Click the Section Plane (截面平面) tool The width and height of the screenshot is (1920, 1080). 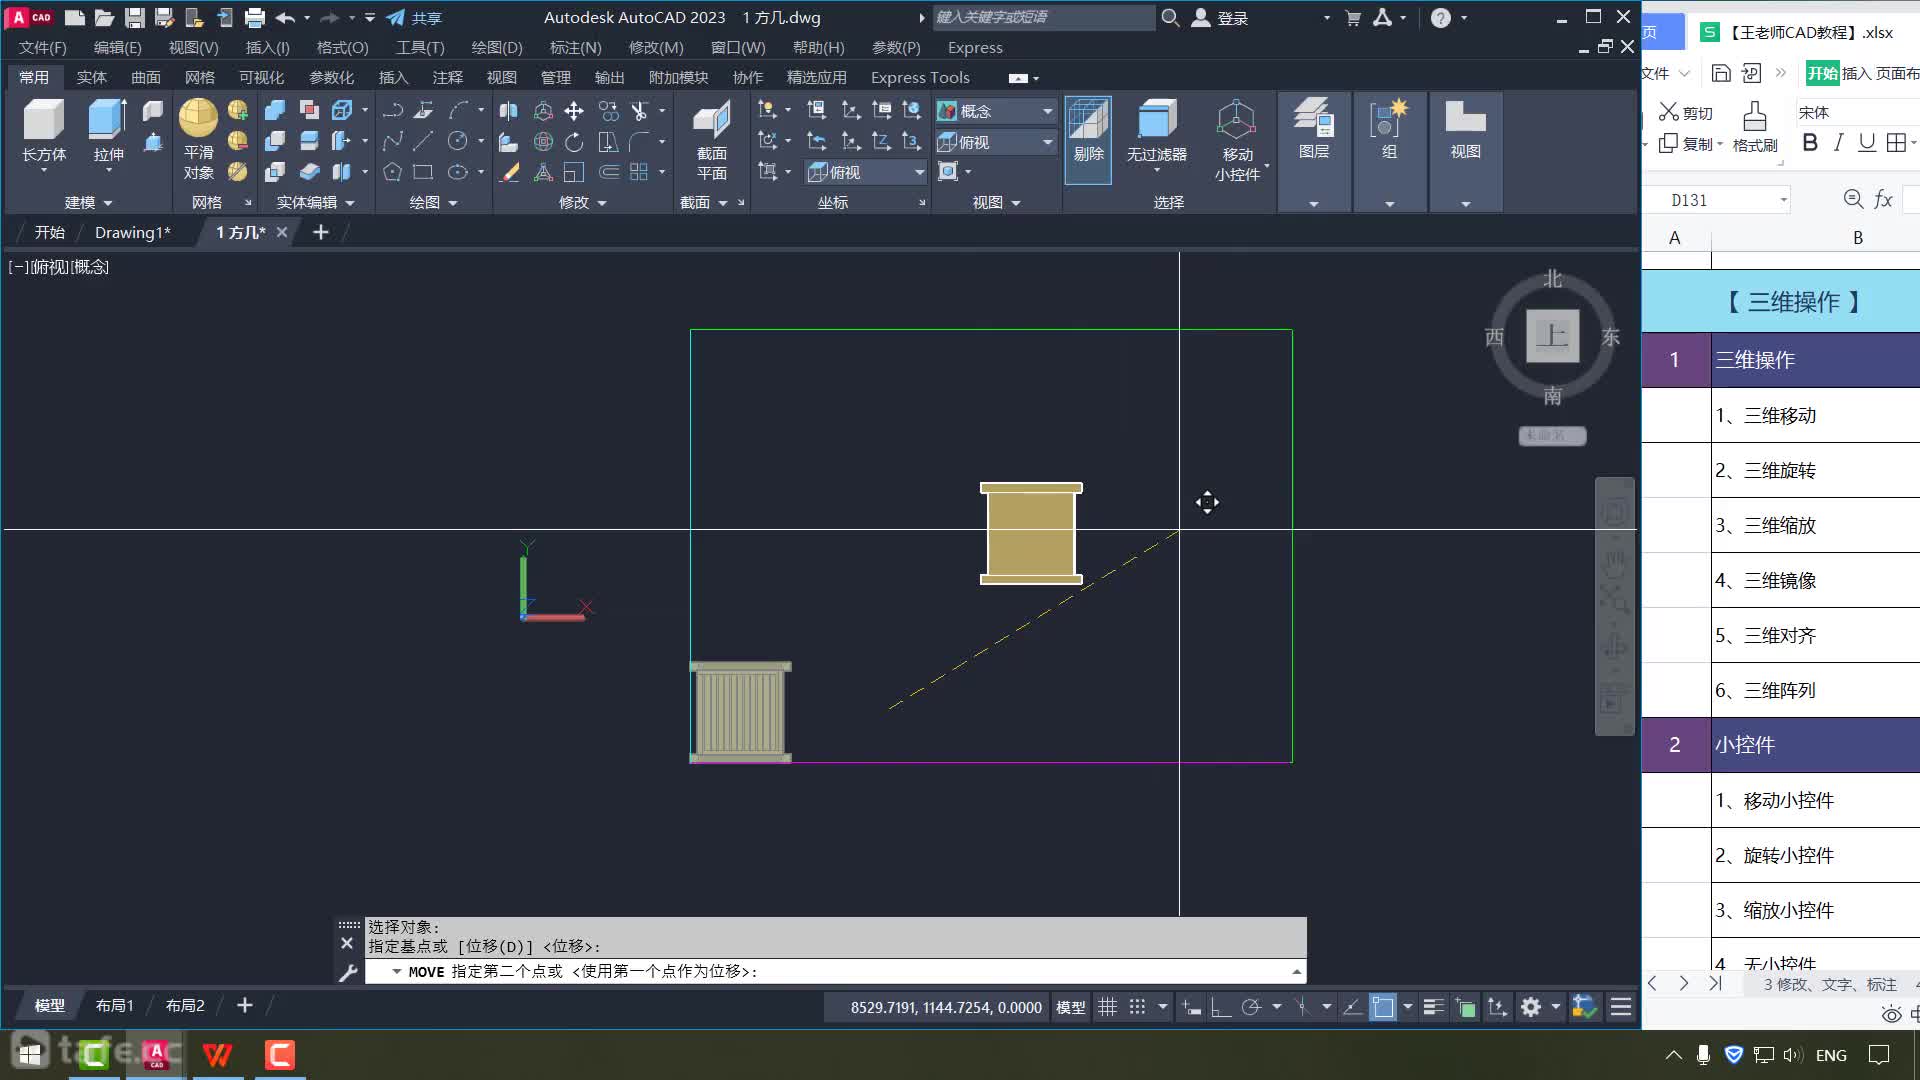(x=711, y=141)
